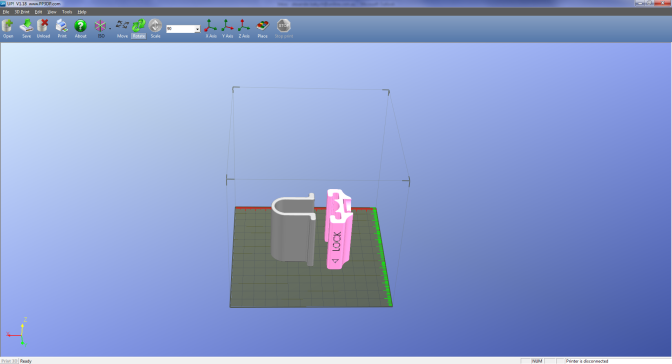Unload the current model
The height and width of the screenshot is (364, 672).
click(x=43, y=28)
